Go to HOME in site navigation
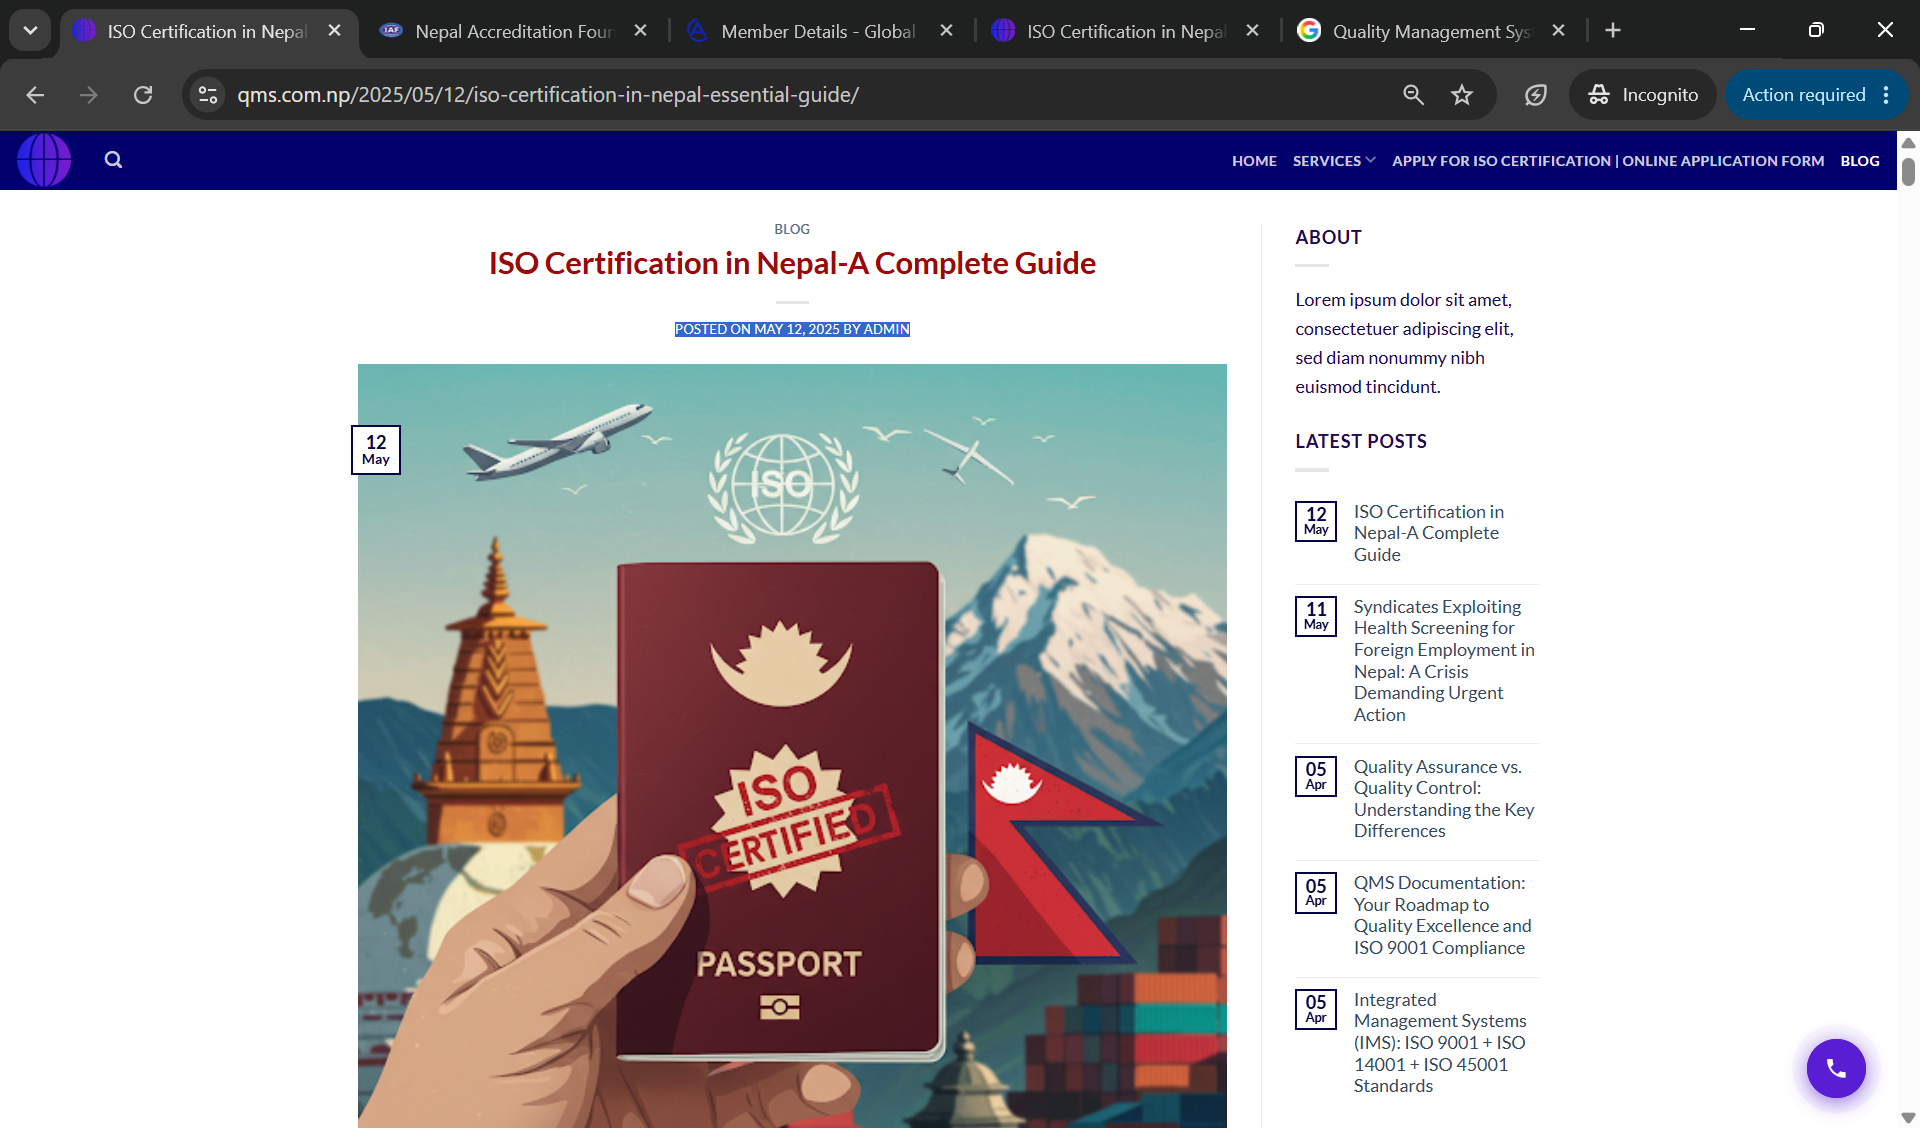 pos(1254,161)
